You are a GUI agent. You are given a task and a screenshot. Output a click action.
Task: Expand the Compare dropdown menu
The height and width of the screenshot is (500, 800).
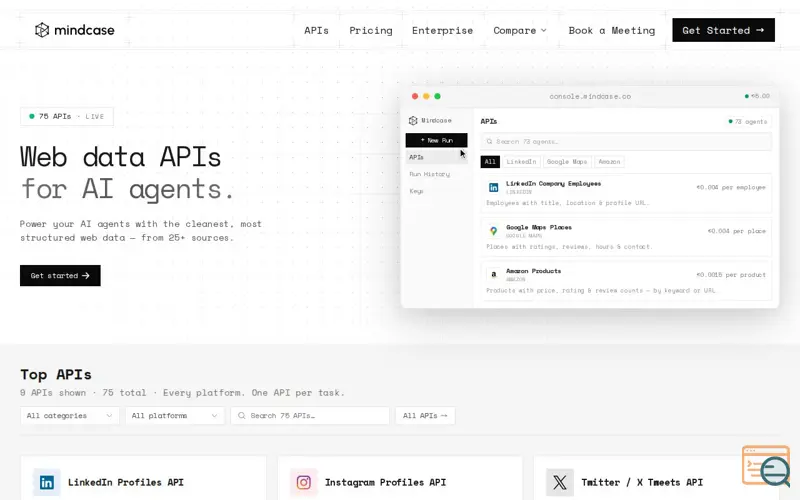(x=520, y=31)
